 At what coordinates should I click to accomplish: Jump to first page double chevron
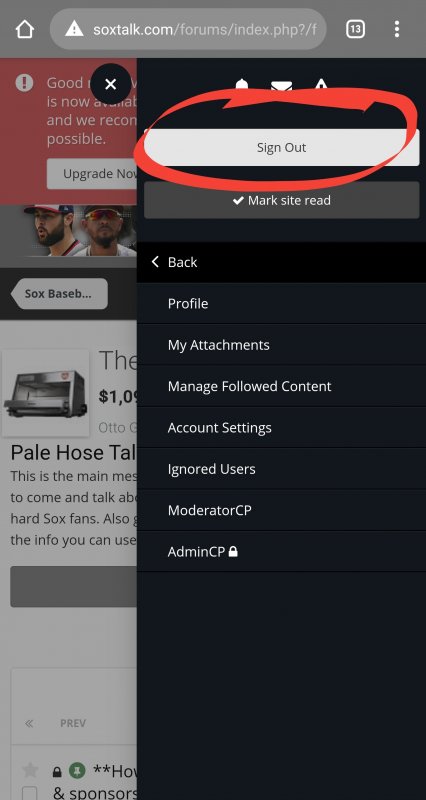pos(29,723)
